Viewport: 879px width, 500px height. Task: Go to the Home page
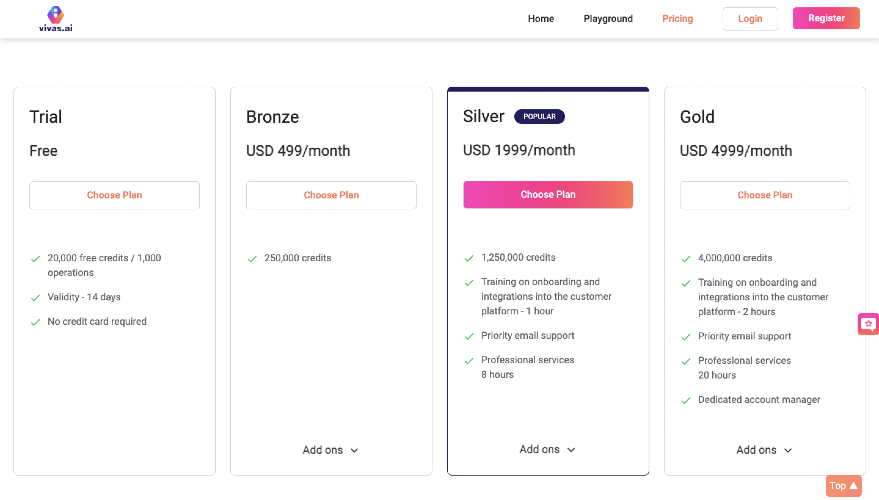click(x=541, y=18)
